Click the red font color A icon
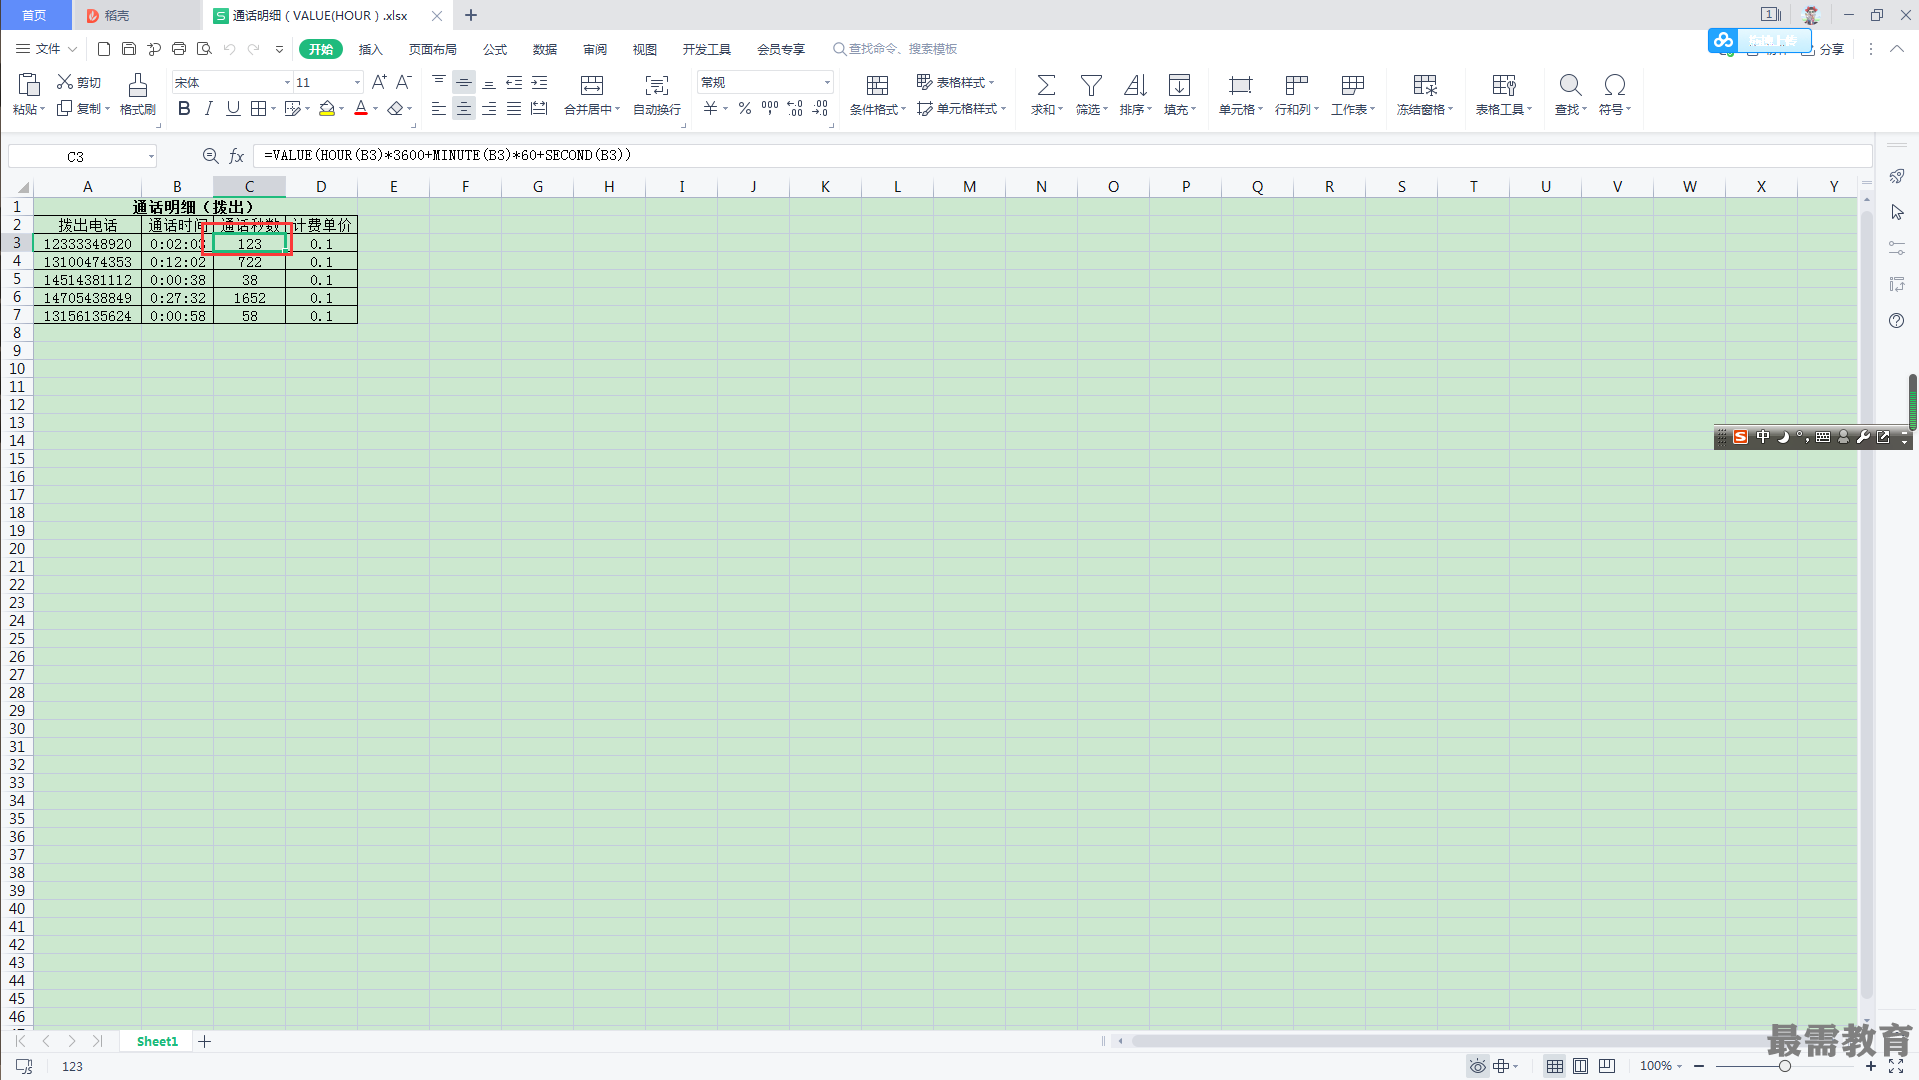Screen dimensions: 1919x1080 tap(361, 109)
